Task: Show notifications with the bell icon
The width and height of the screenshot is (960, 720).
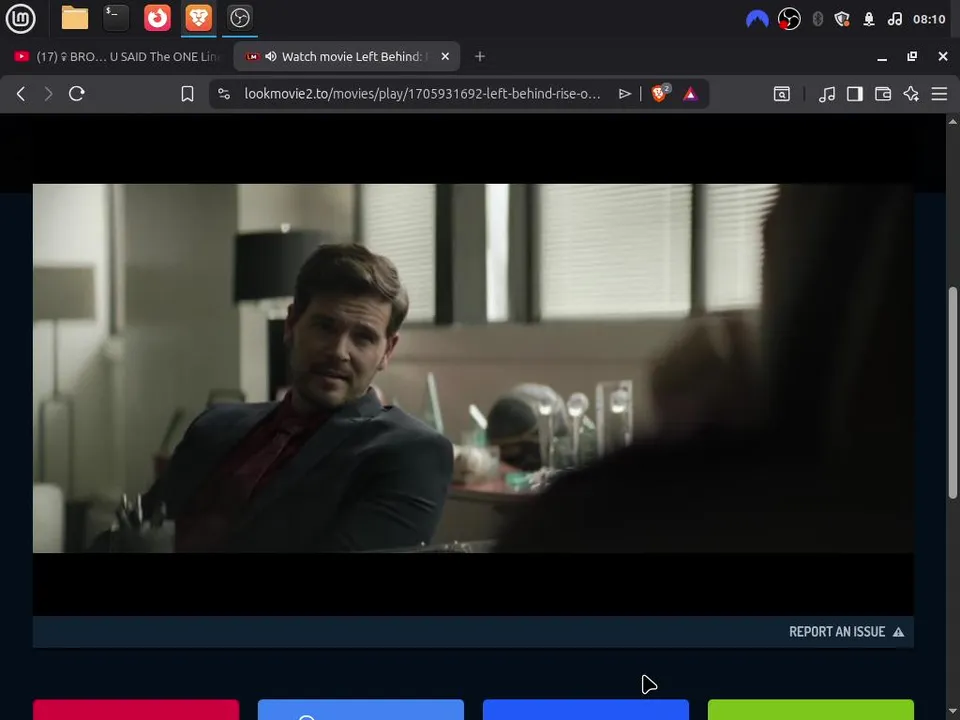Action: pos(868,19)
